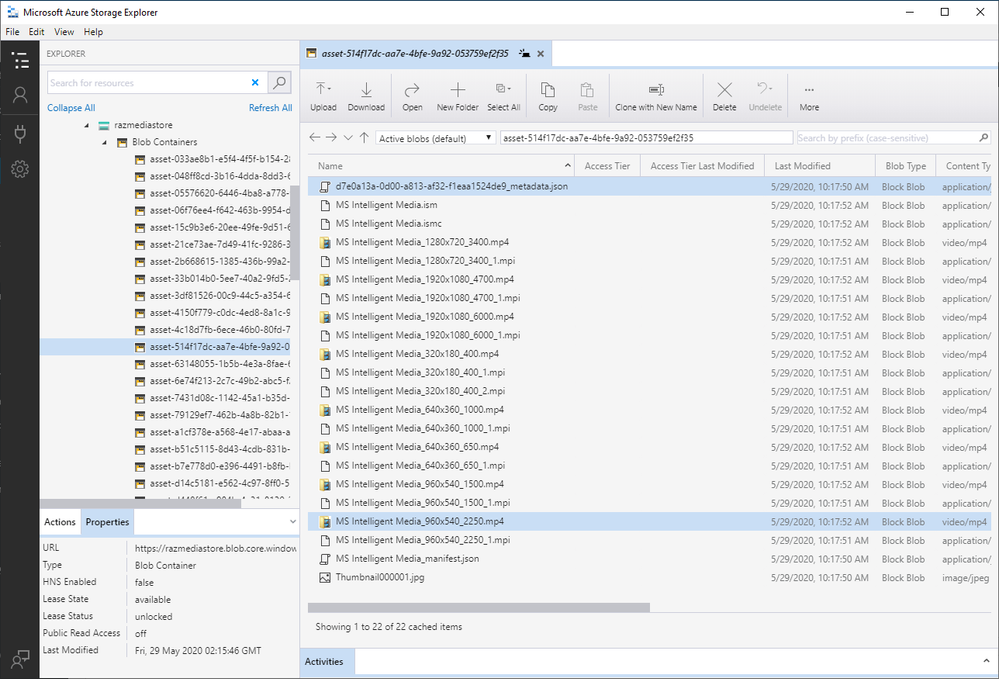Image resolution: width=999 pixels, height=679 pixels.
Task: Open the Feedback icon at sidebar bottom
Action: pyautogui.click(x=20, y=659)
